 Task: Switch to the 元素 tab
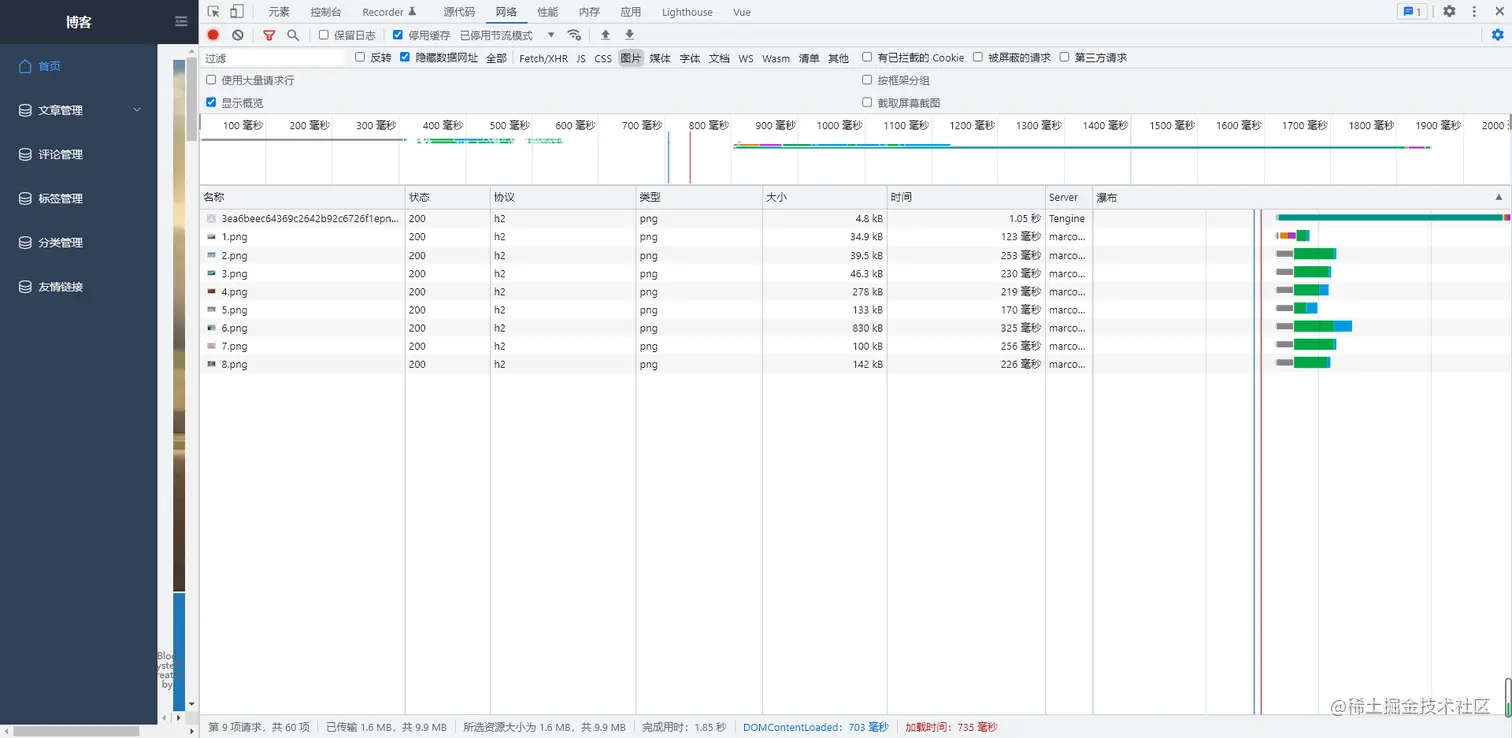click(279, 12)
